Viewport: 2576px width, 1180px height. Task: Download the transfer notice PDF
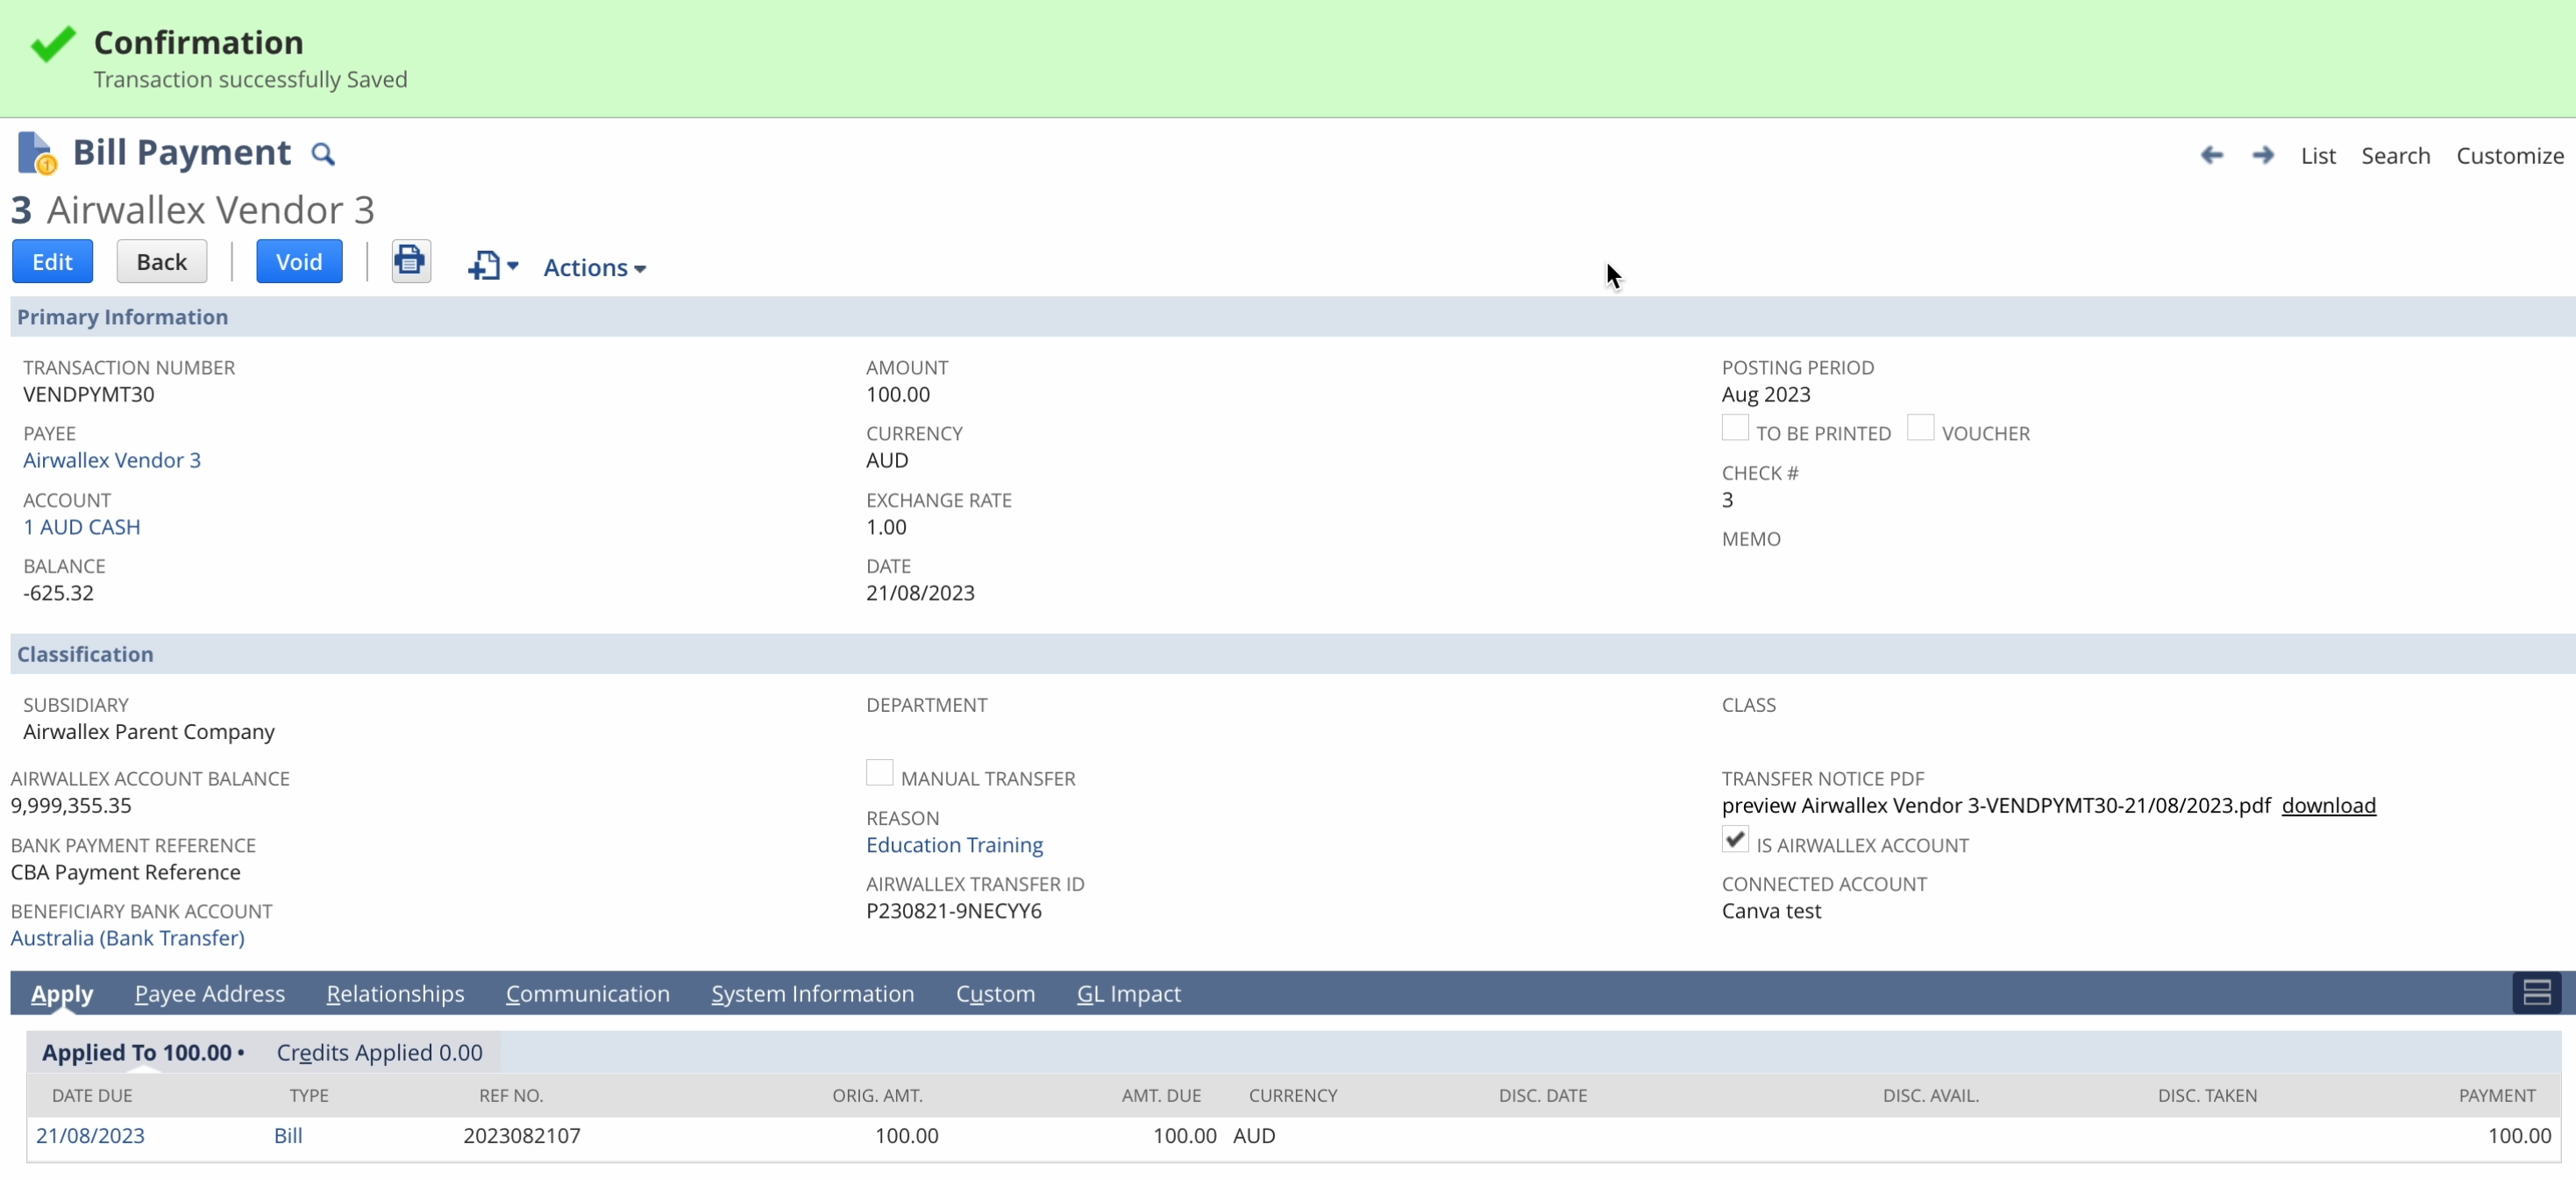2328,805
